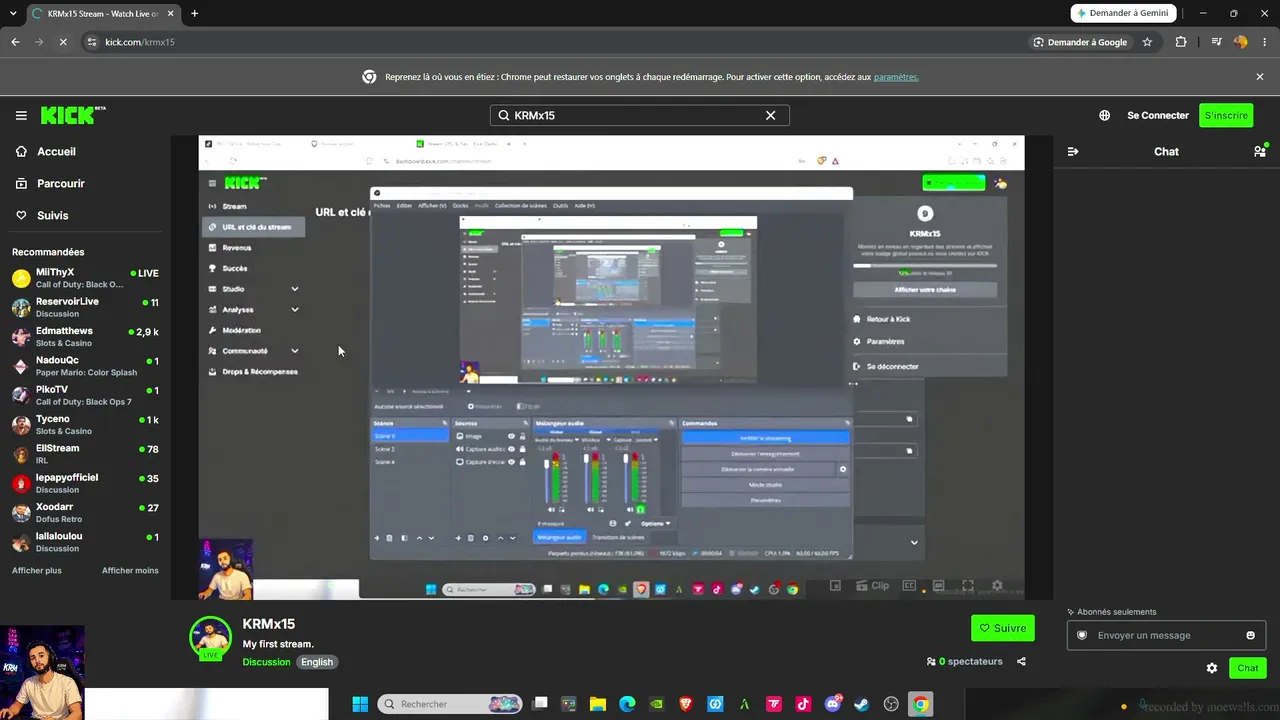This screenshot has width=1280, height=720.
Task: Expand list with Afficher plus
Action: click(x=37, y=570)
